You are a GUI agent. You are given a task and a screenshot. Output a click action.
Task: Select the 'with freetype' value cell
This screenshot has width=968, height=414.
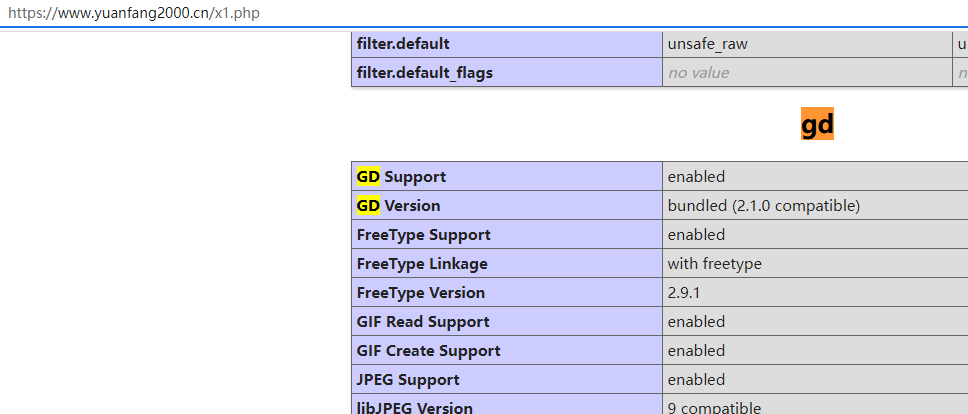click(714, 263)
